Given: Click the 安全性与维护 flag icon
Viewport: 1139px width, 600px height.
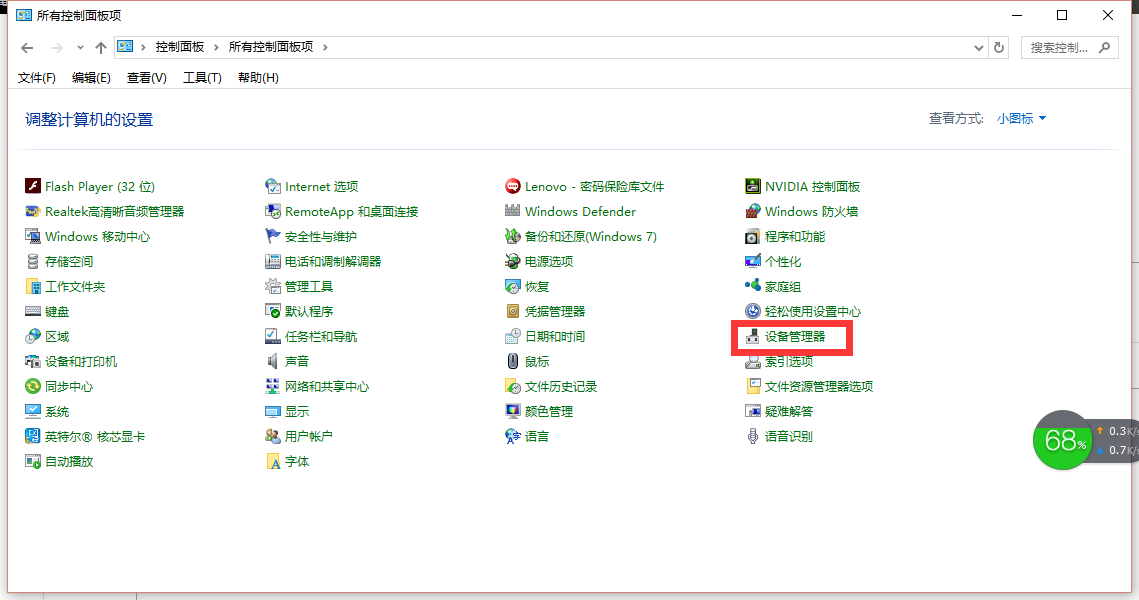Looking at the screenshot, I should click(272, 236).
